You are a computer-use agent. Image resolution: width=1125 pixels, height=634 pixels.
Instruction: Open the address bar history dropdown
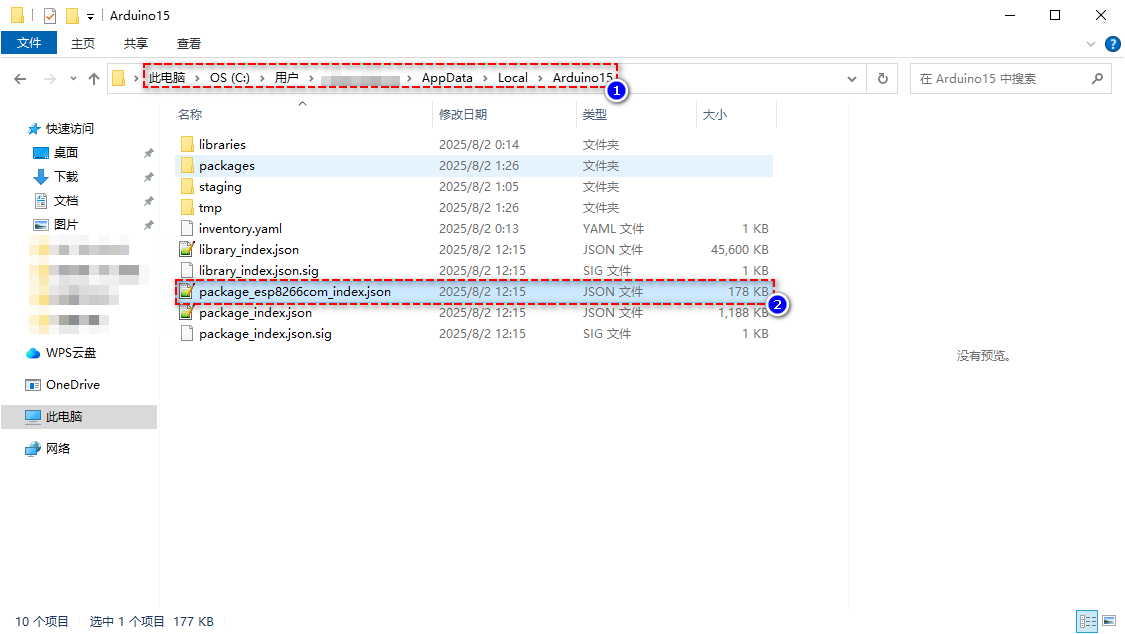coord(852,79)
